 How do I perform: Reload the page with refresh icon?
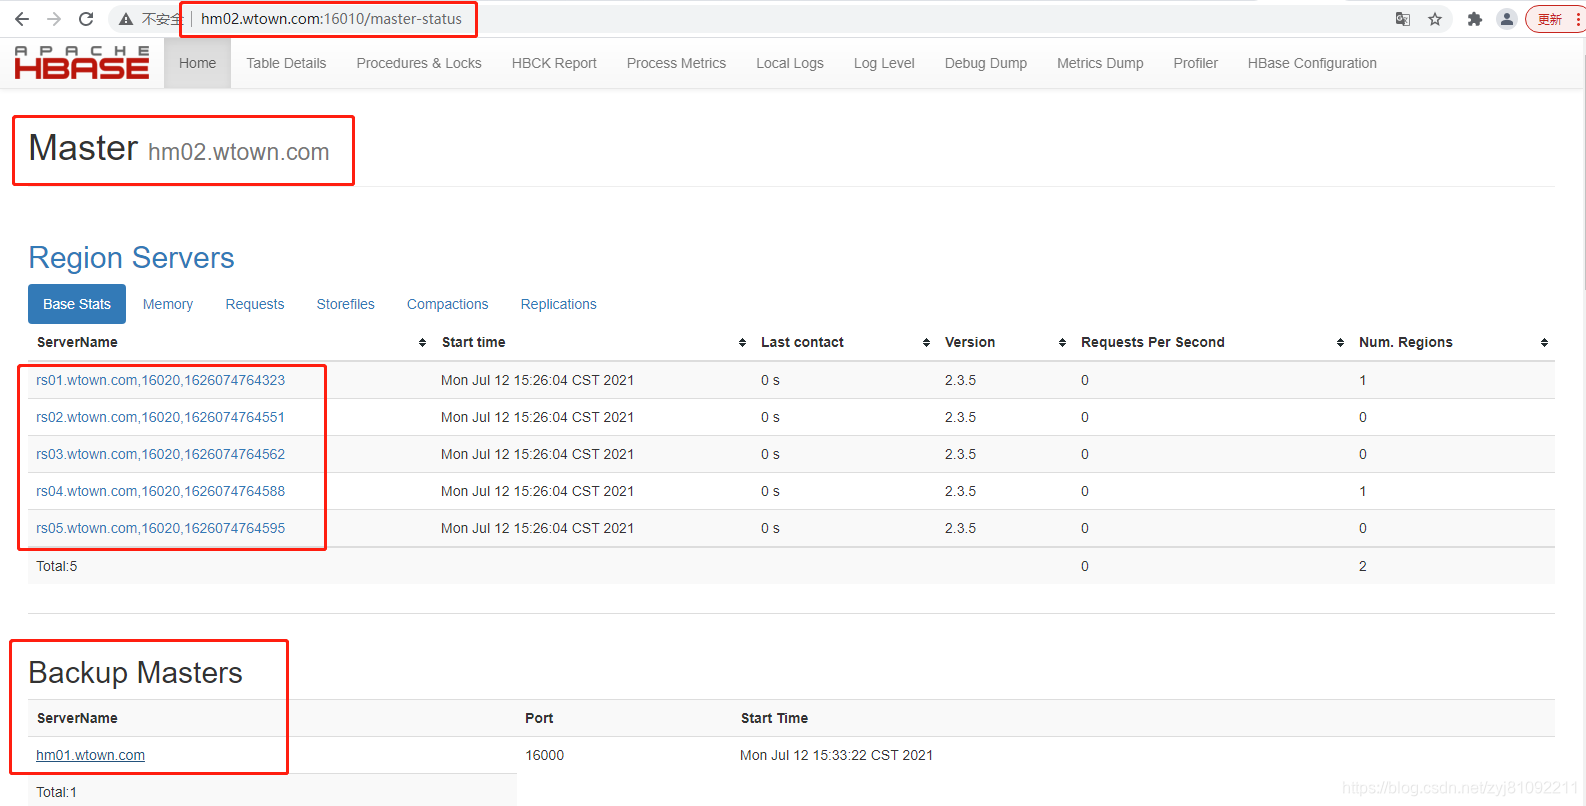point(86,19)
